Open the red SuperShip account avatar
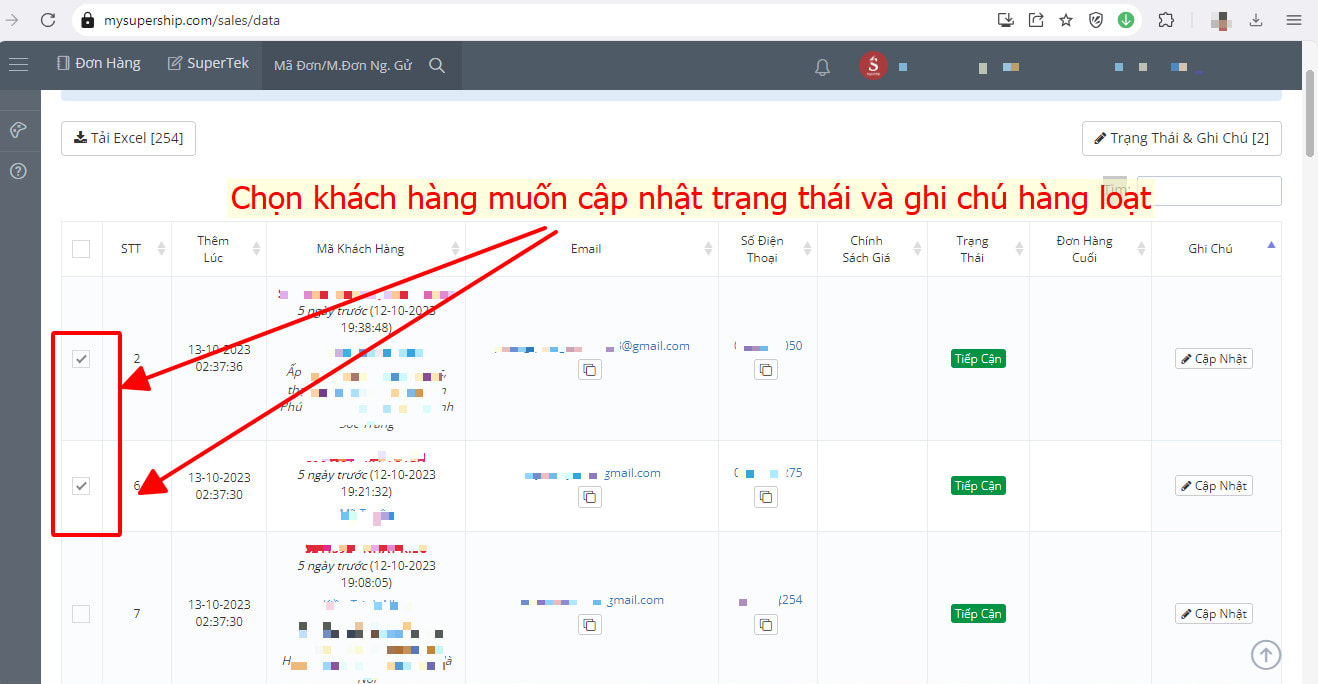 (873, 66)
